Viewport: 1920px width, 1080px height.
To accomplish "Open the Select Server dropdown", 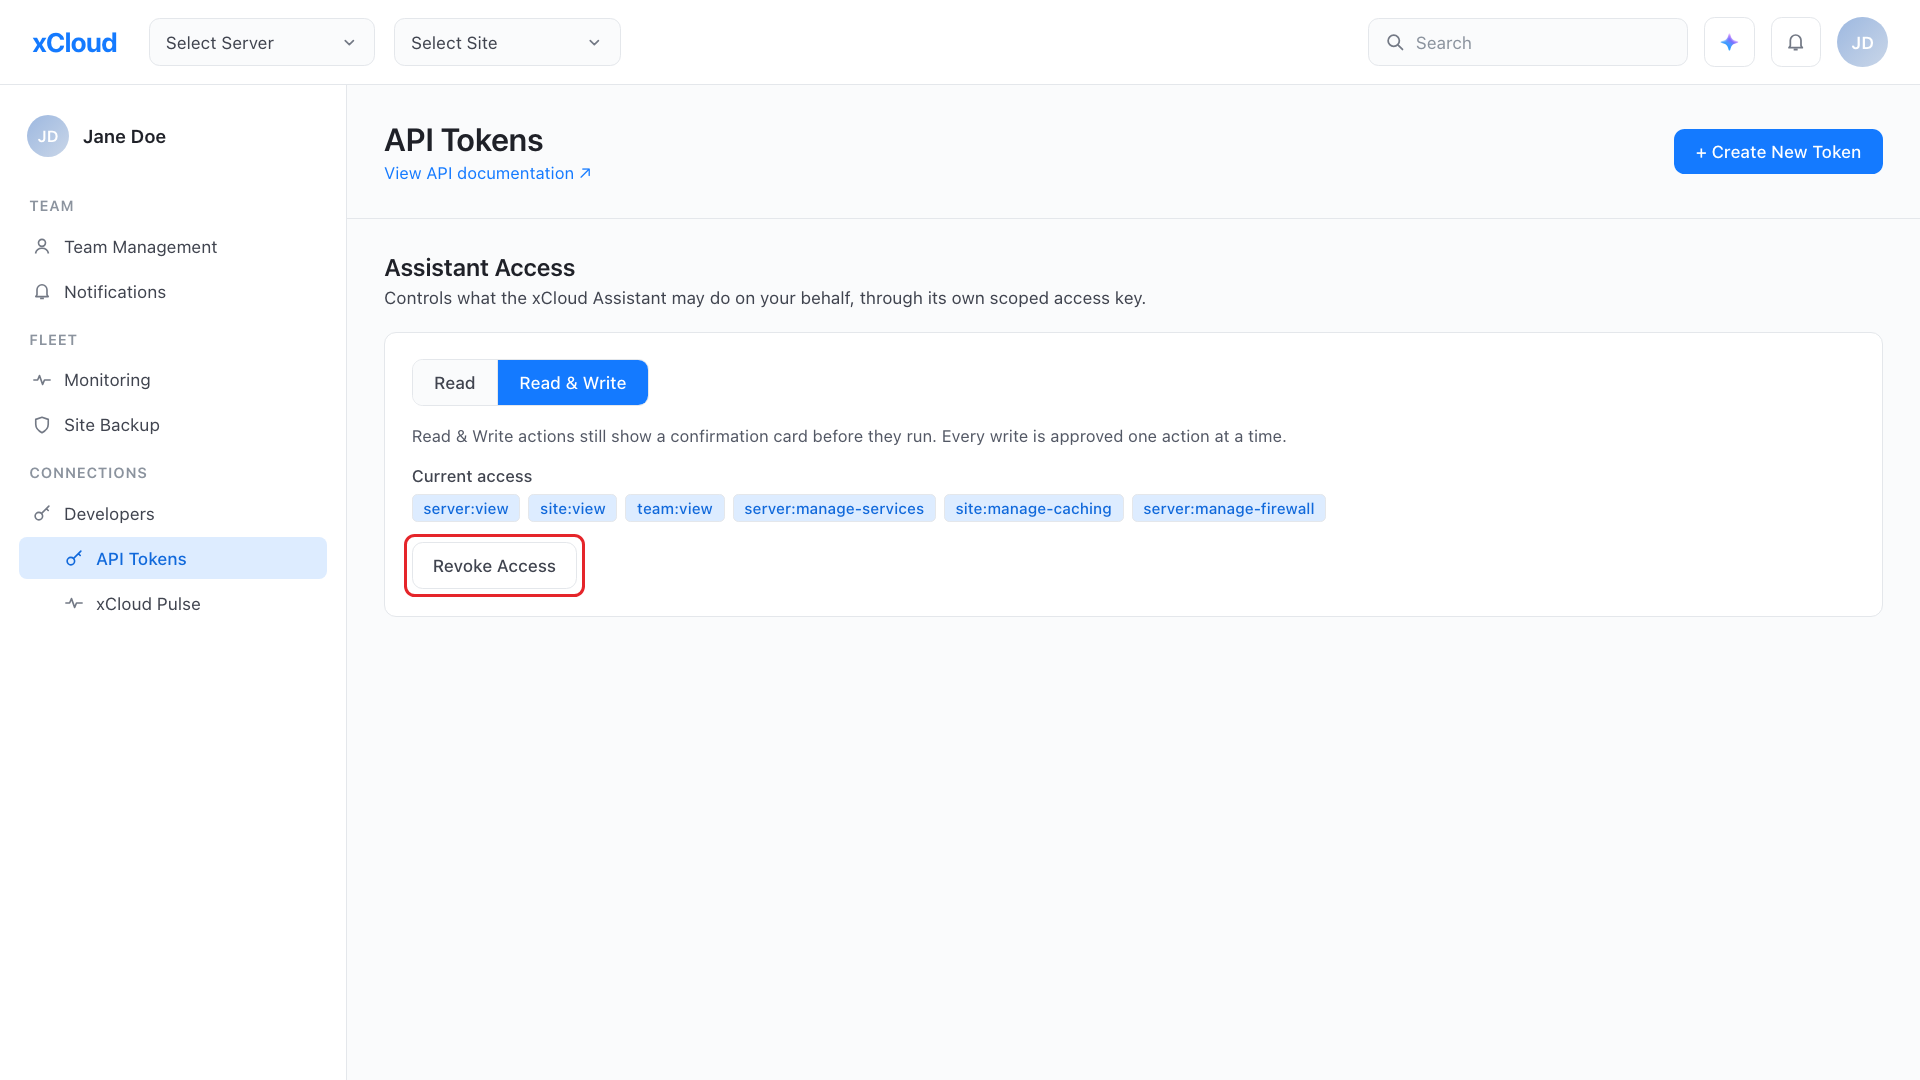I will pos(262,42).
